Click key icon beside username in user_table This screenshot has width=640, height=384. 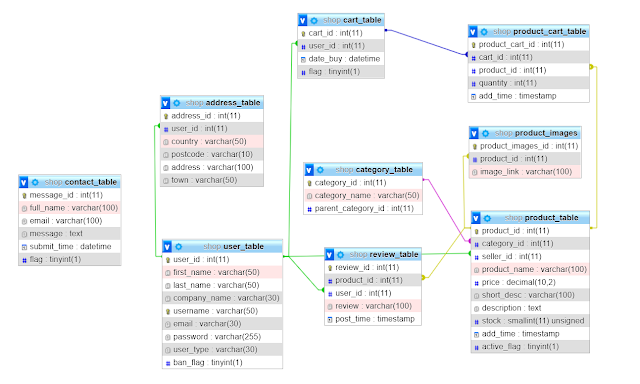tap(168, 311)
